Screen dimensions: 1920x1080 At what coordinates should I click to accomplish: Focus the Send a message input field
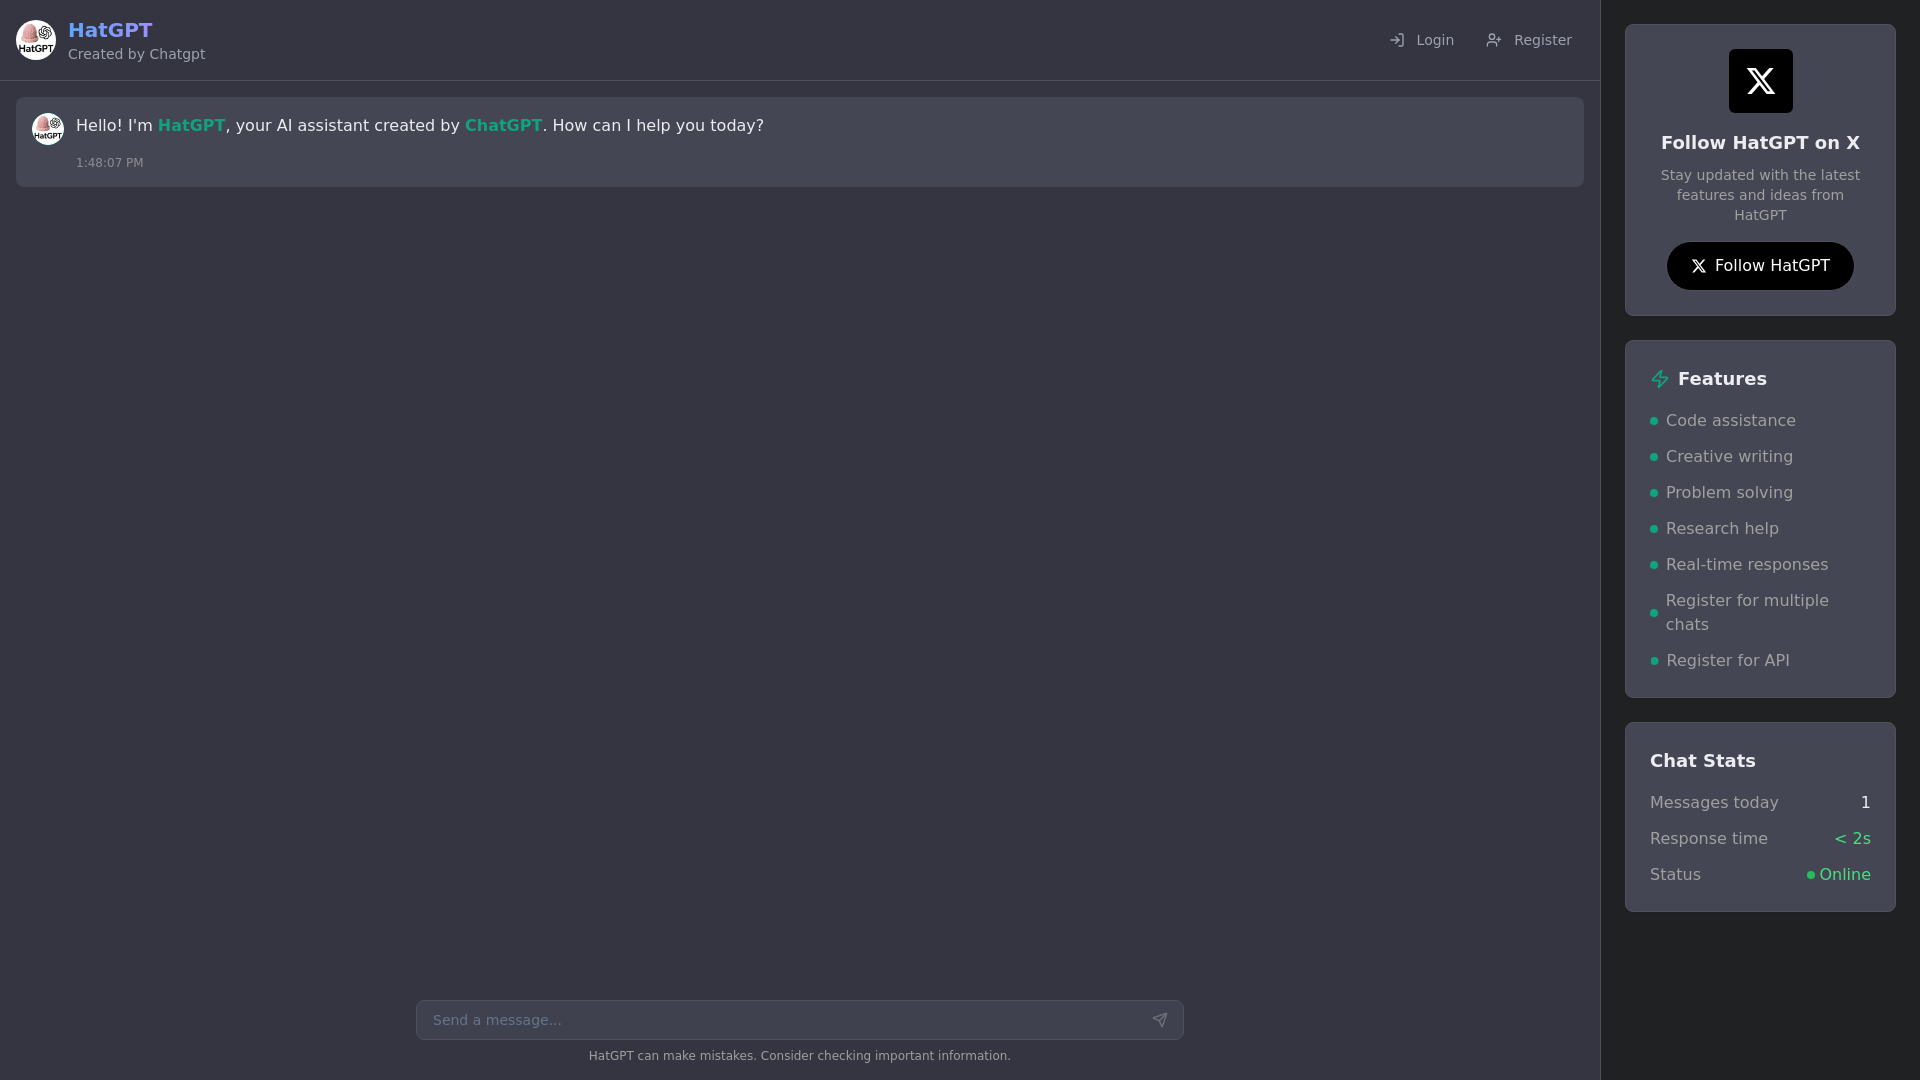(x=800, y=1020)
